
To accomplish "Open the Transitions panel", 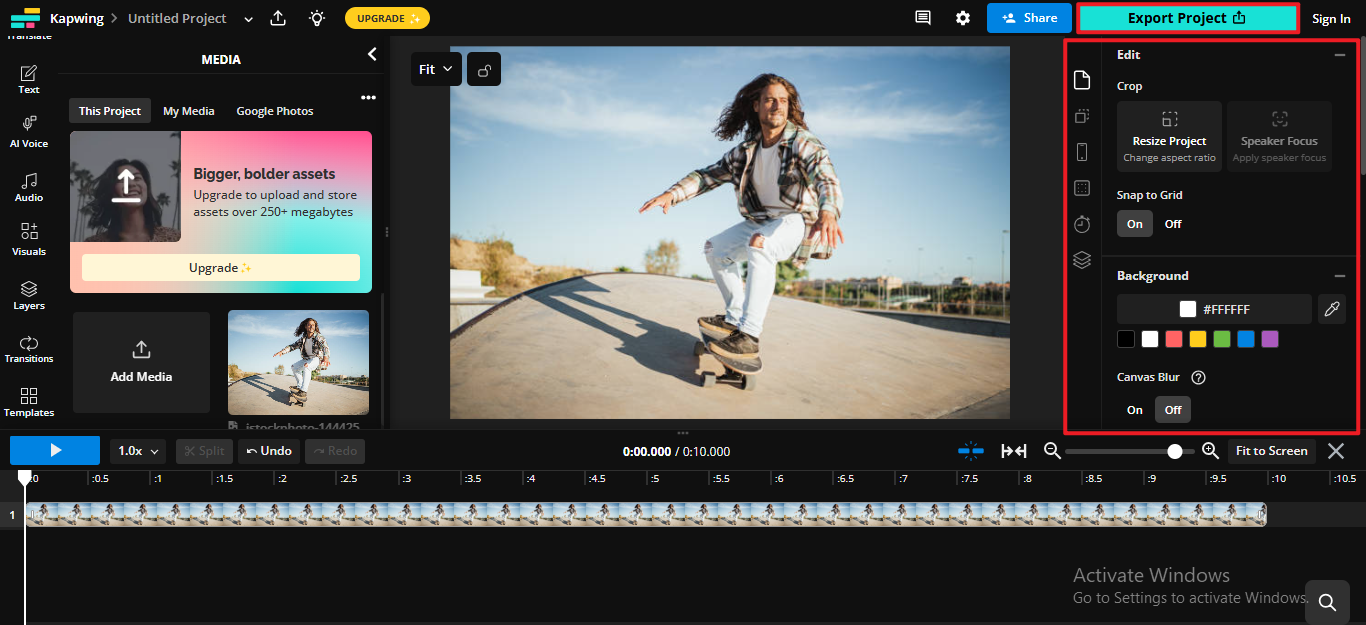I will (x=29, y=349).
